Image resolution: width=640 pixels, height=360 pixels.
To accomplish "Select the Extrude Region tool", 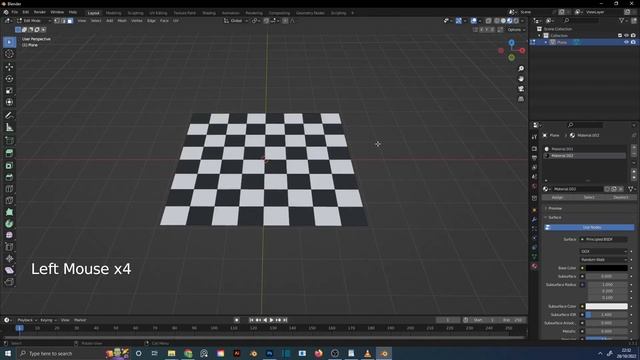I will (9, 153).
